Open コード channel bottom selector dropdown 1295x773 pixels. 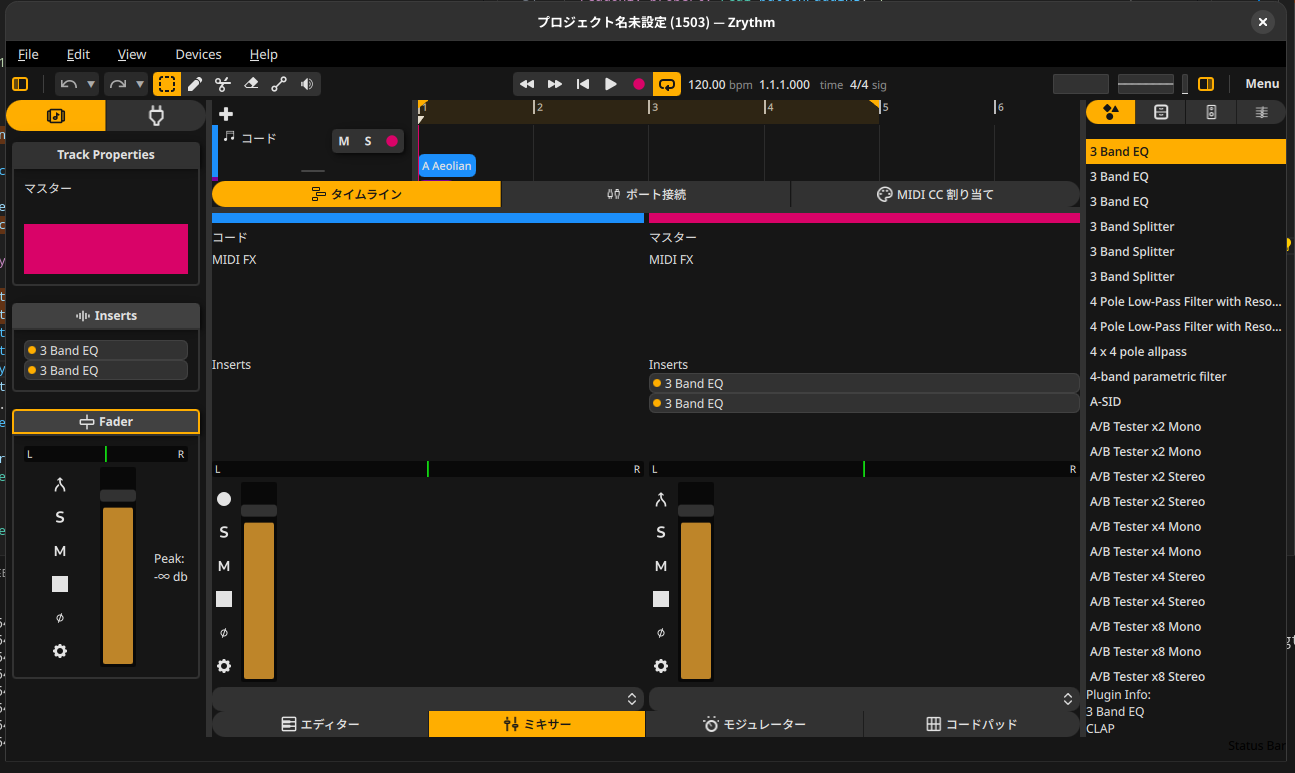pos(428,699)
